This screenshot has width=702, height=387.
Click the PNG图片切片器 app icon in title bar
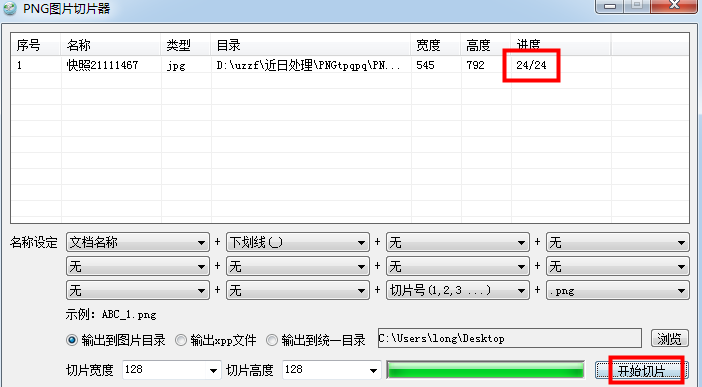(10, 8)
